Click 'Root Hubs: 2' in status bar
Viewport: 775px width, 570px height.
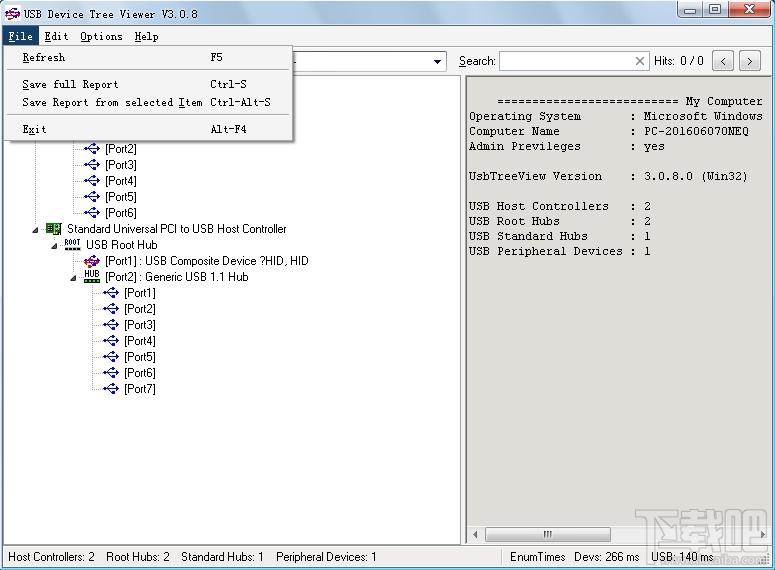[x=138, y=557]
